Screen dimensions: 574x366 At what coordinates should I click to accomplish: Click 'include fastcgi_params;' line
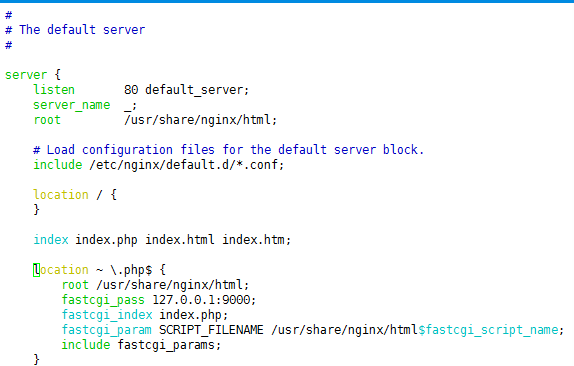[141, 345]
